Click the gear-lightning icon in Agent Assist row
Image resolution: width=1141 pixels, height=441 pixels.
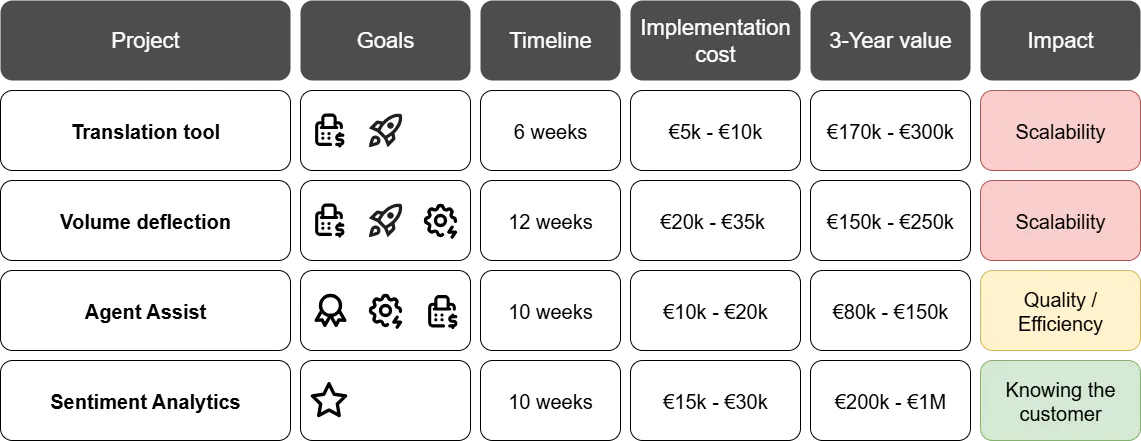(x=385, y=312)
